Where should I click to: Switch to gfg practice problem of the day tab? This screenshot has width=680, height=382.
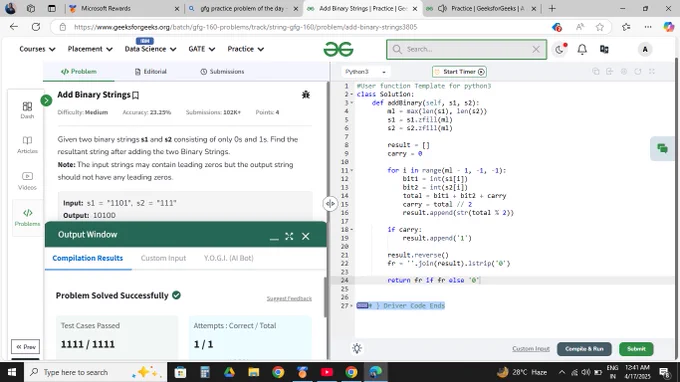[x=243, y=8]
